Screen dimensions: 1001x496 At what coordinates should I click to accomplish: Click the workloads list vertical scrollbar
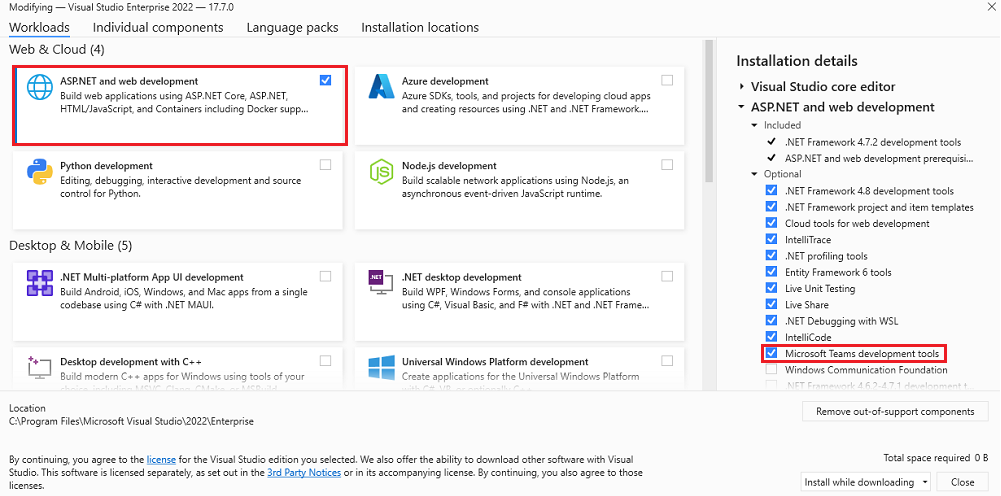pyautogui.click(x=707, y=112)
